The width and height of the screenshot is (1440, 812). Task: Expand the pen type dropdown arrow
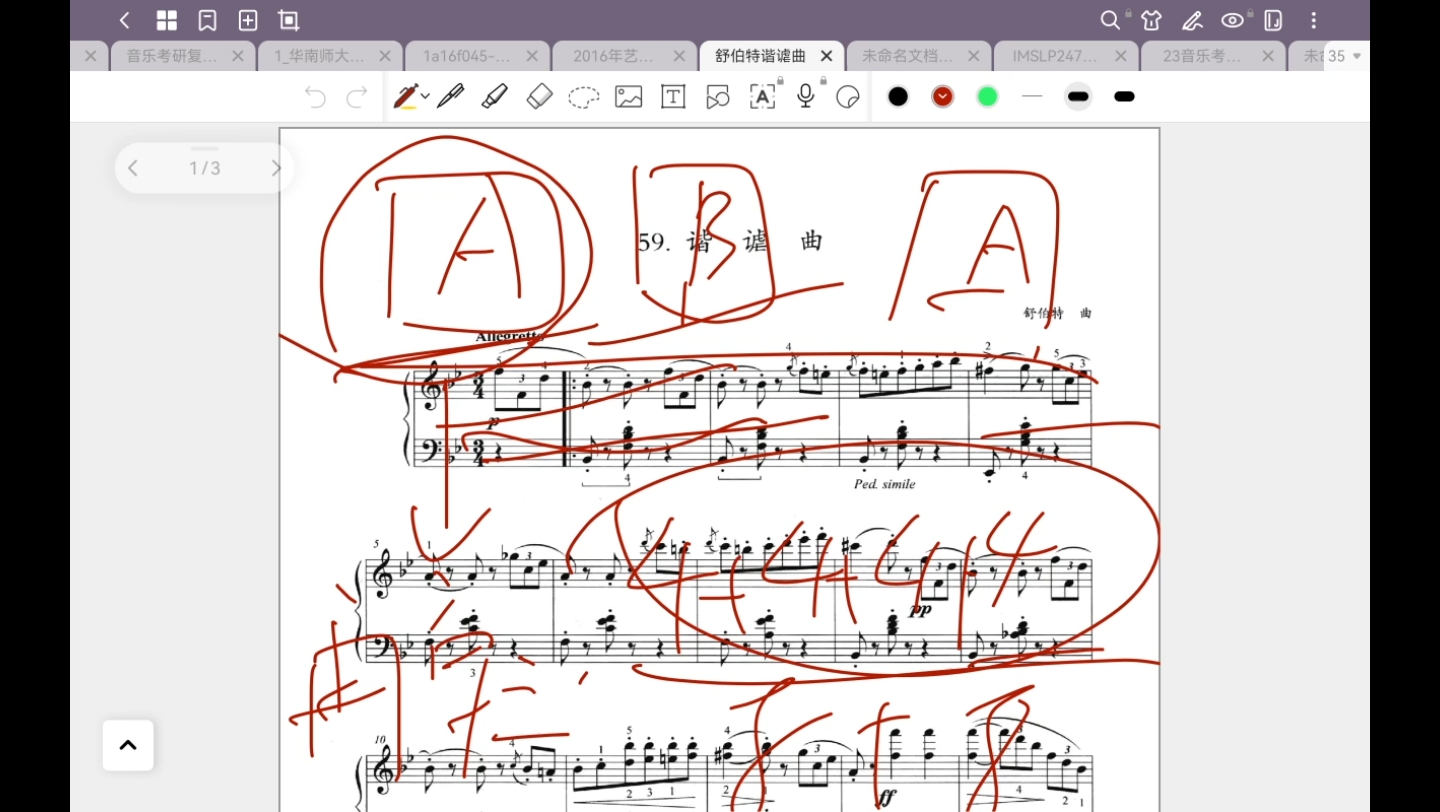pos(425,97)
